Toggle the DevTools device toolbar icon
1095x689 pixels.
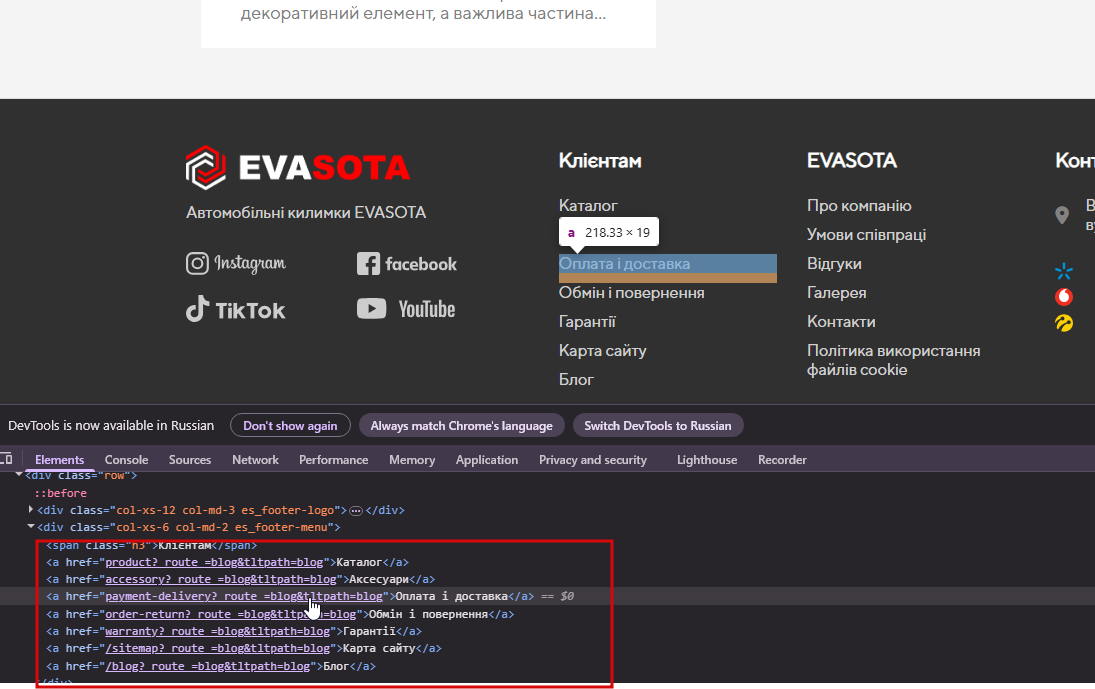tap(6, 459)
